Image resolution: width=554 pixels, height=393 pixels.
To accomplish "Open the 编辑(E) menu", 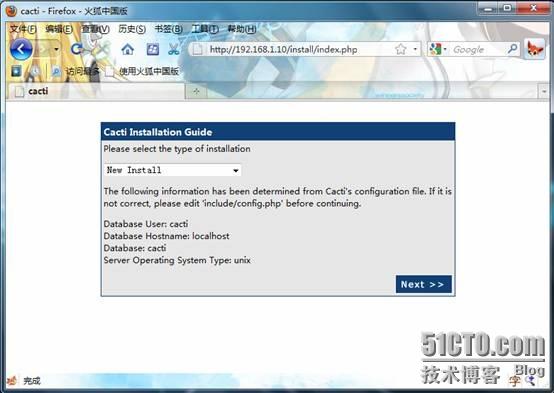I will [59, 29].
